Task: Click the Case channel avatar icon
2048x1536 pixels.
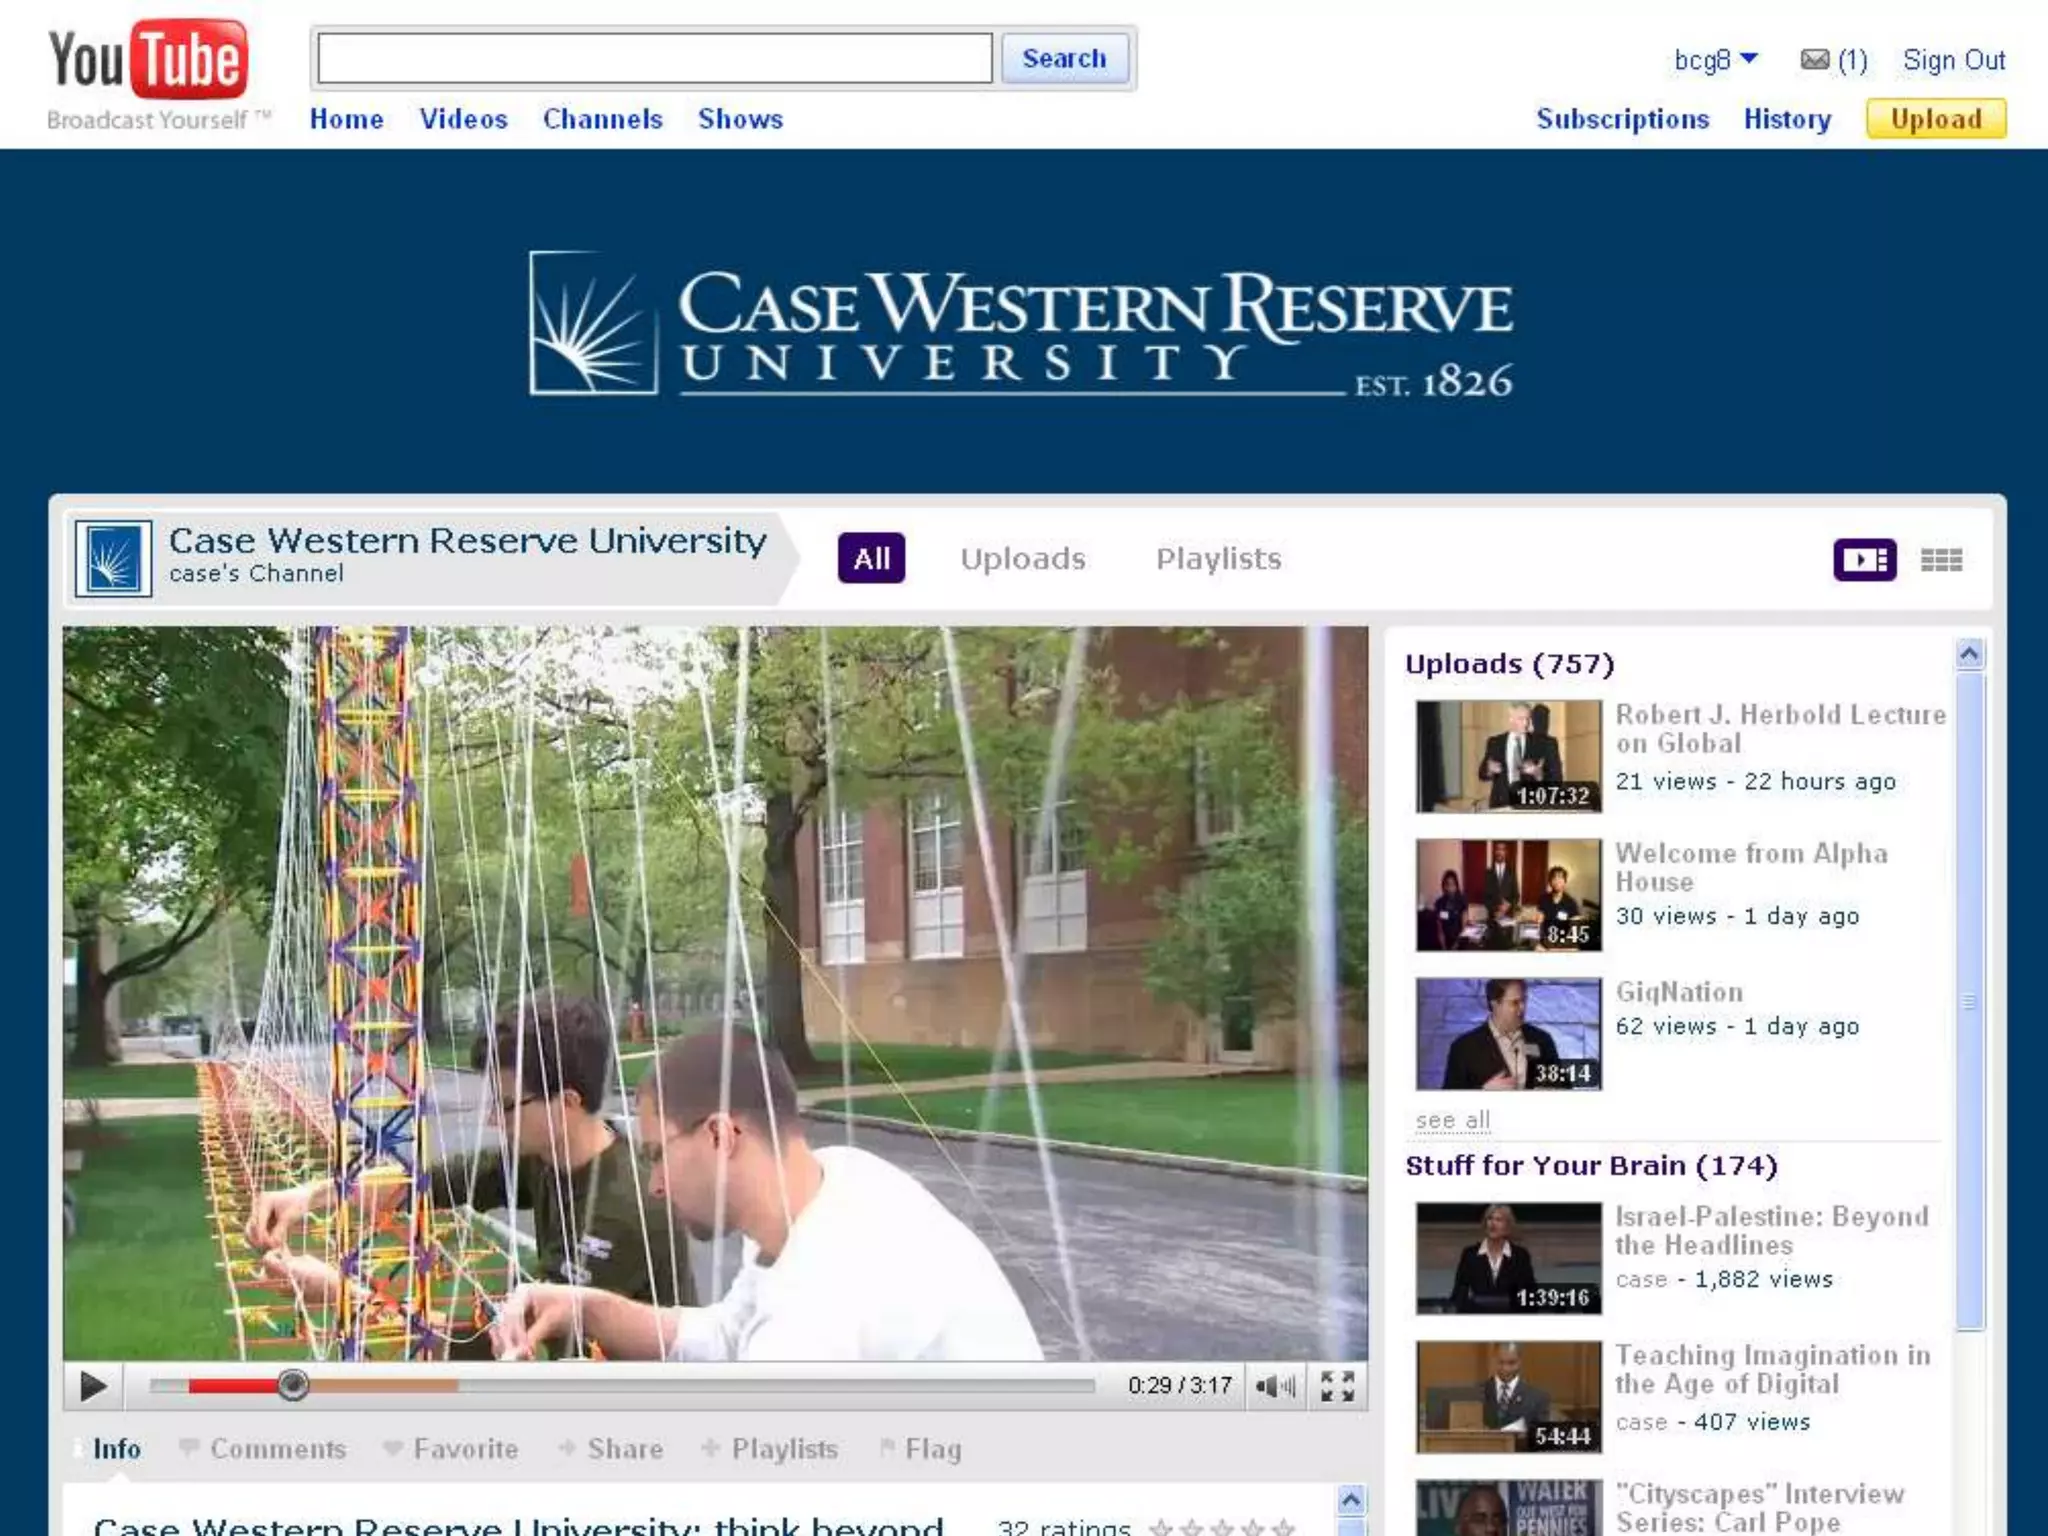Action: tap(114, 559)
